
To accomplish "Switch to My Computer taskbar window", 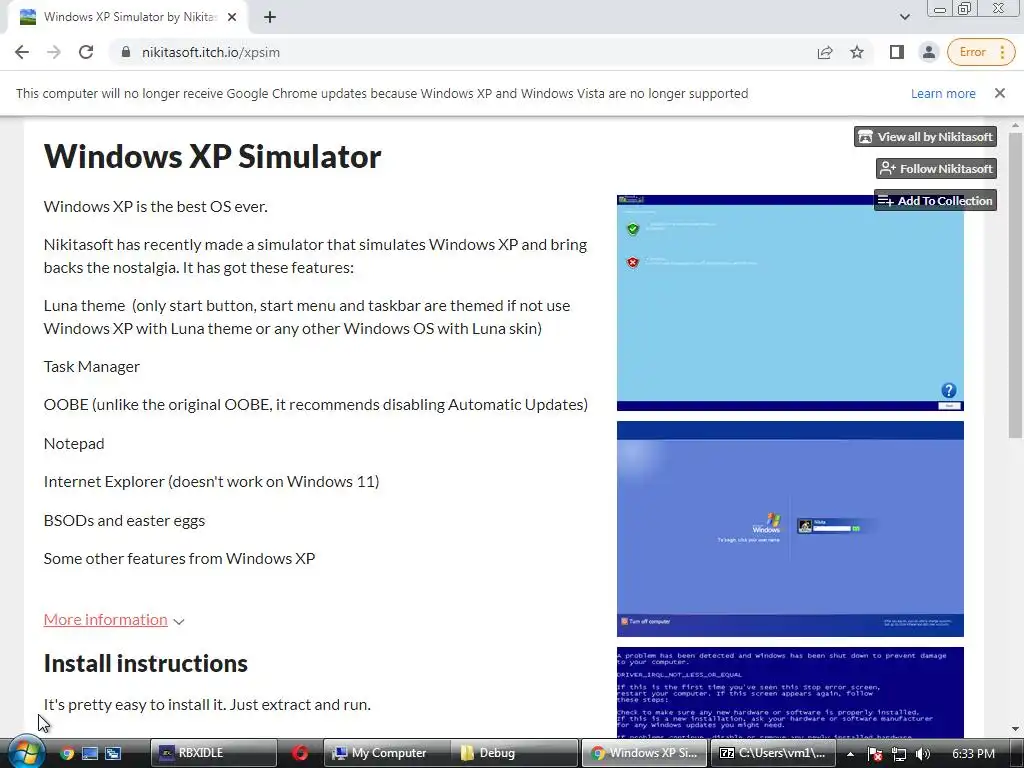I will (387, 753).
